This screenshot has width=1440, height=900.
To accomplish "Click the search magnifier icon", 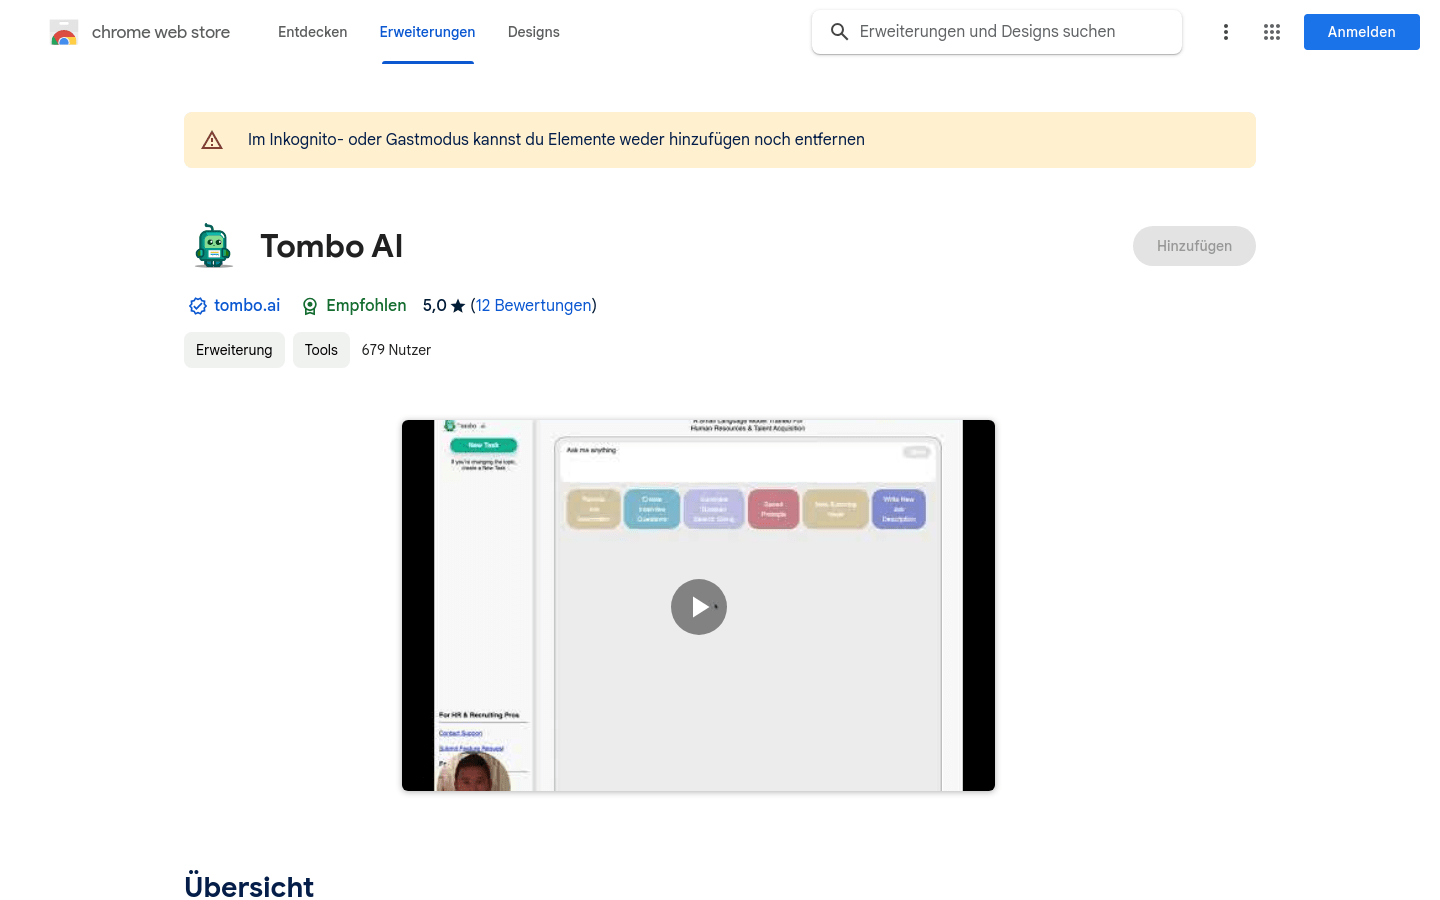I will click(840, 32).
